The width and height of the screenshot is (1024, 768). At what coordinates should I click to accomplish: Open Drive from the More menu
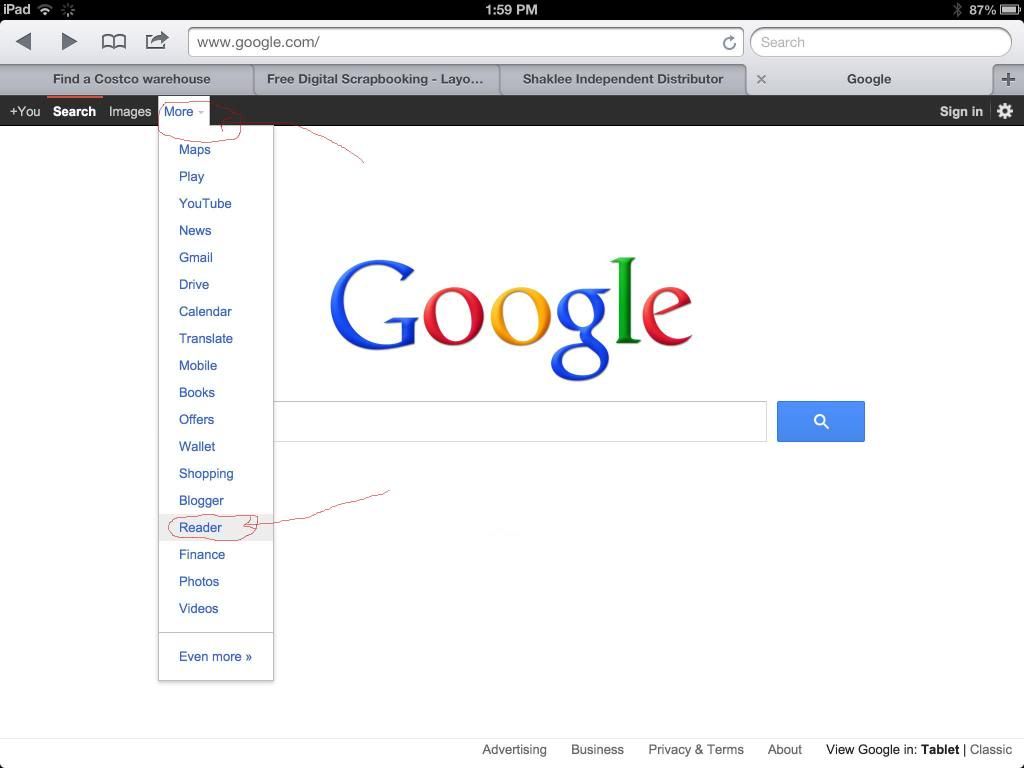click(194, 284)
